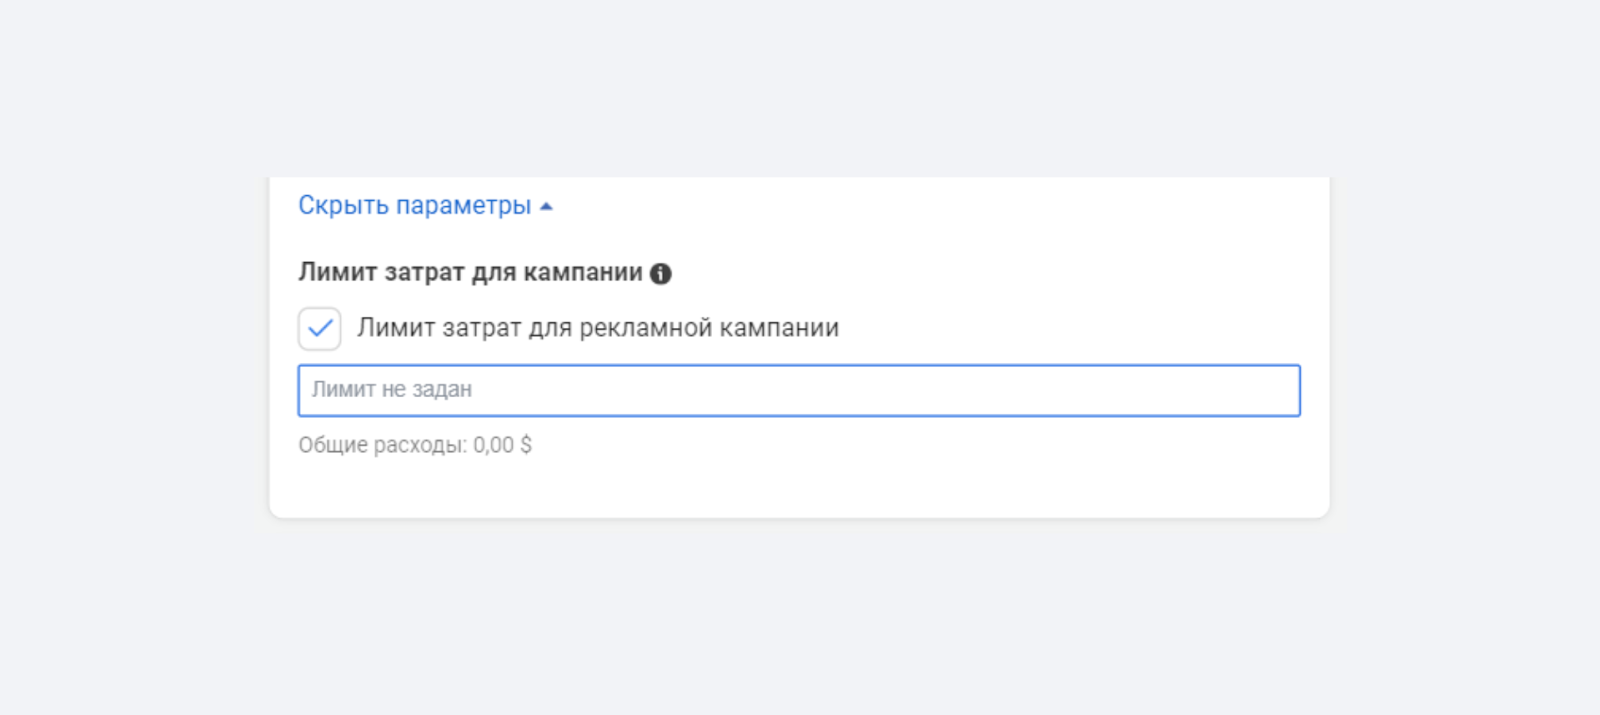Place cursor in the spending limit text box
This screenshot has height=715, width=1600.
(x=798, y=390)
